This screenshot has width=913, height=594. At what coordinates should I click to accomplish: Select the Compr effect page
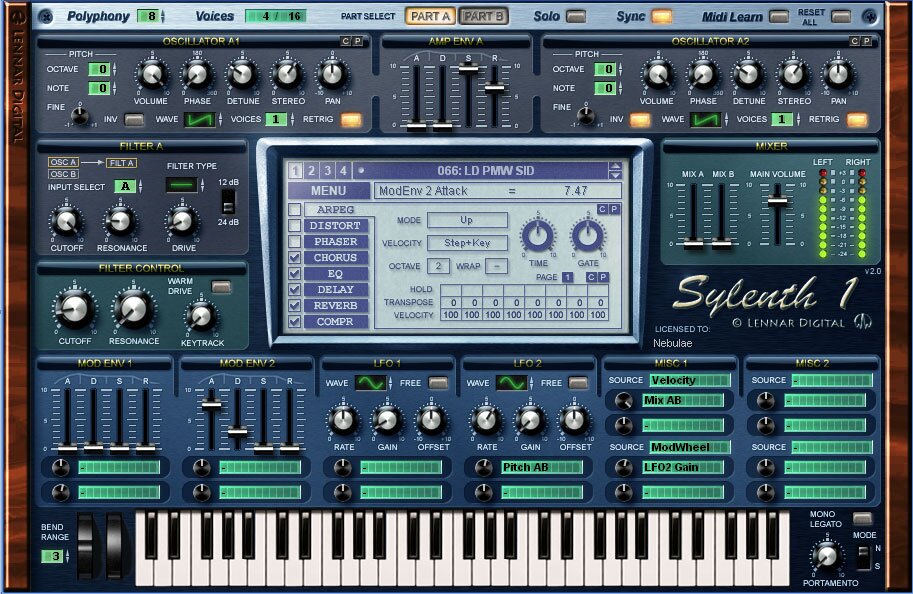335,321
